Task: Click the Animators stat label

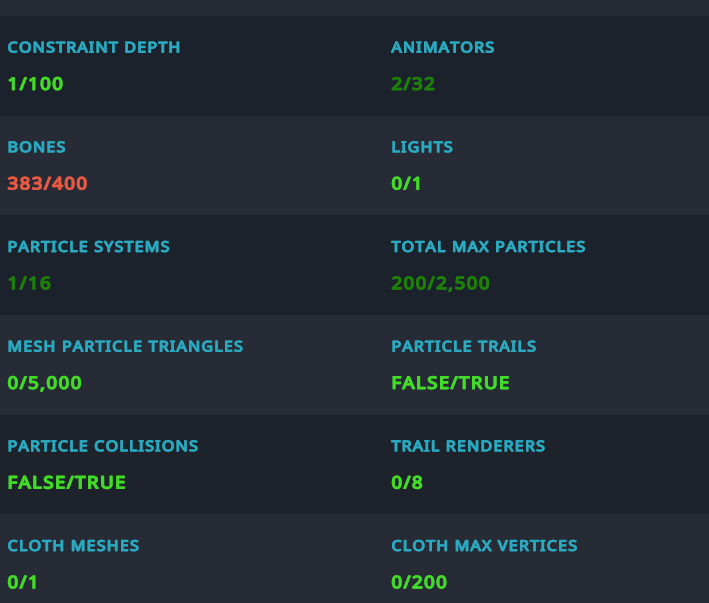Action: 442,47
